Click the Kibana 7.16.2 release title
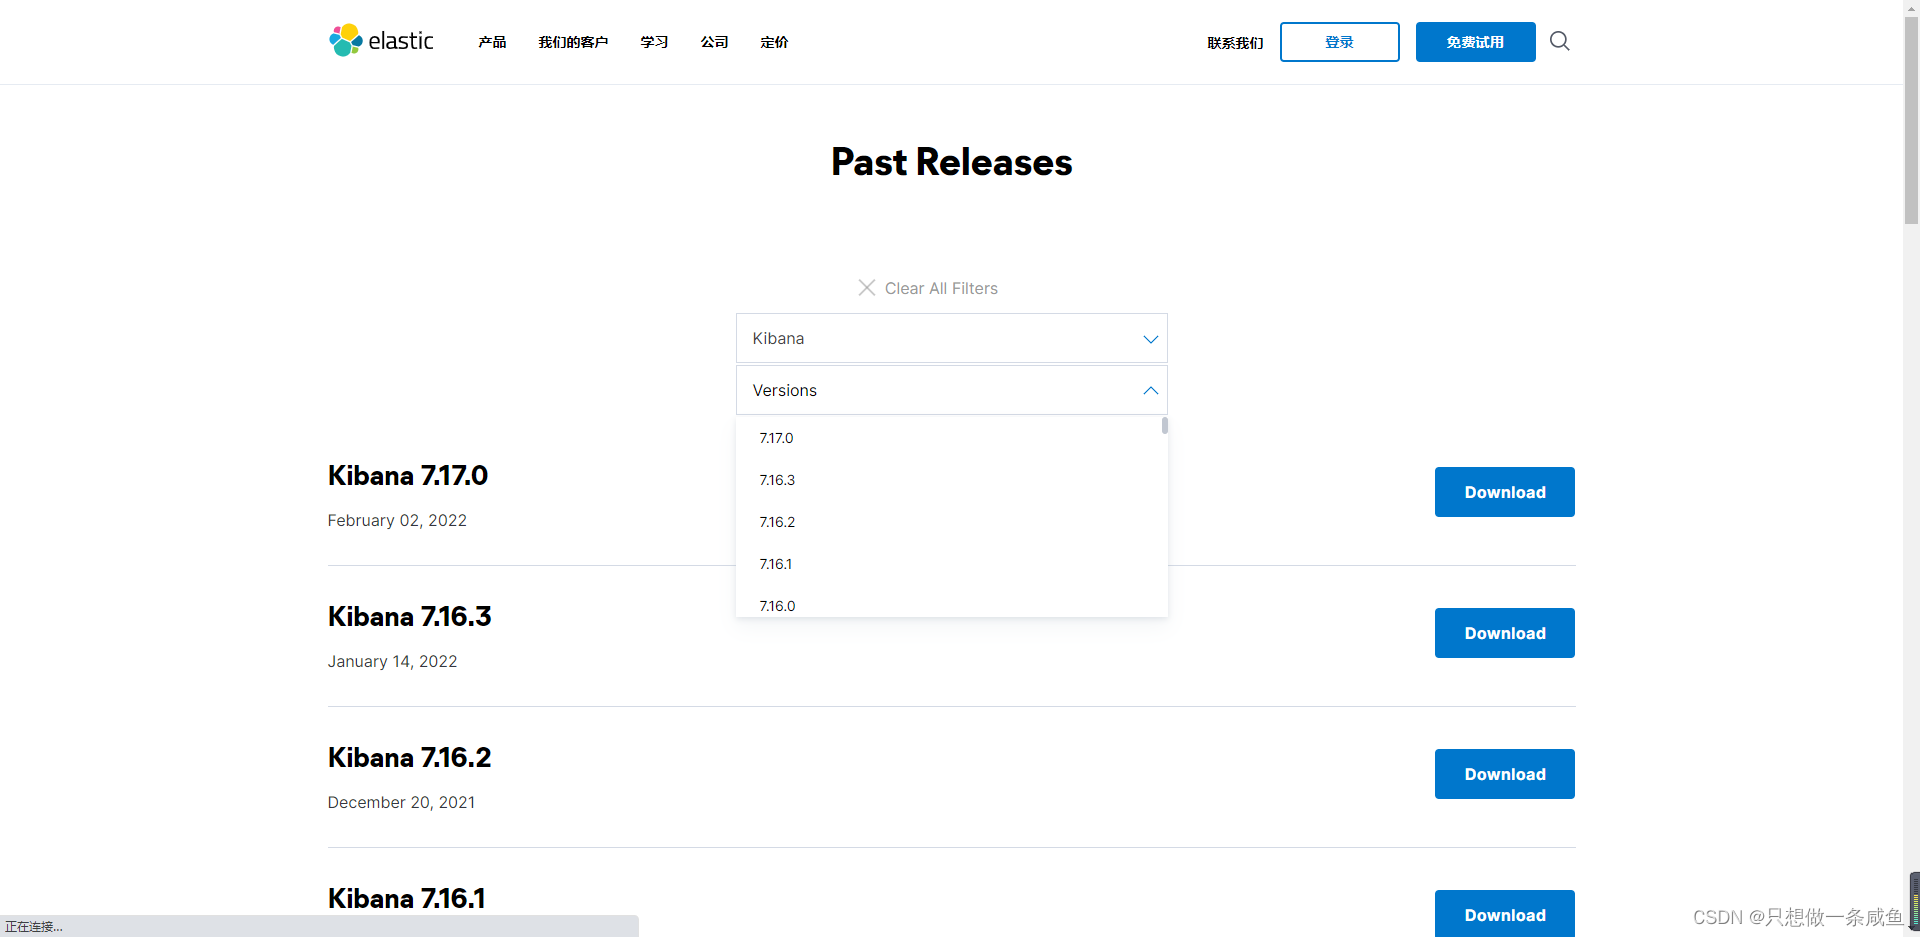Screen dimensions: 1920x937 [x=410, y=758]
